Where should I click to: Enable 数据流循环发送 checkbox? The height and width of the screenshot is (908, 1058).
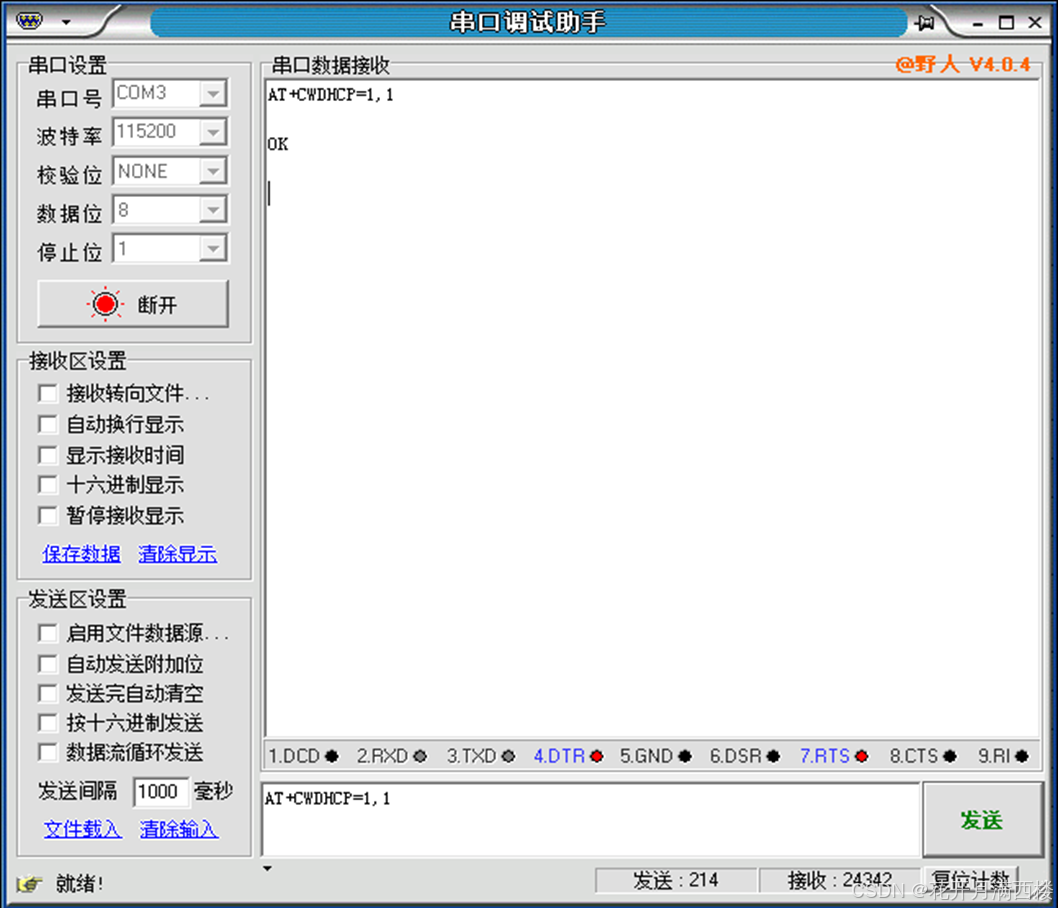47,752
